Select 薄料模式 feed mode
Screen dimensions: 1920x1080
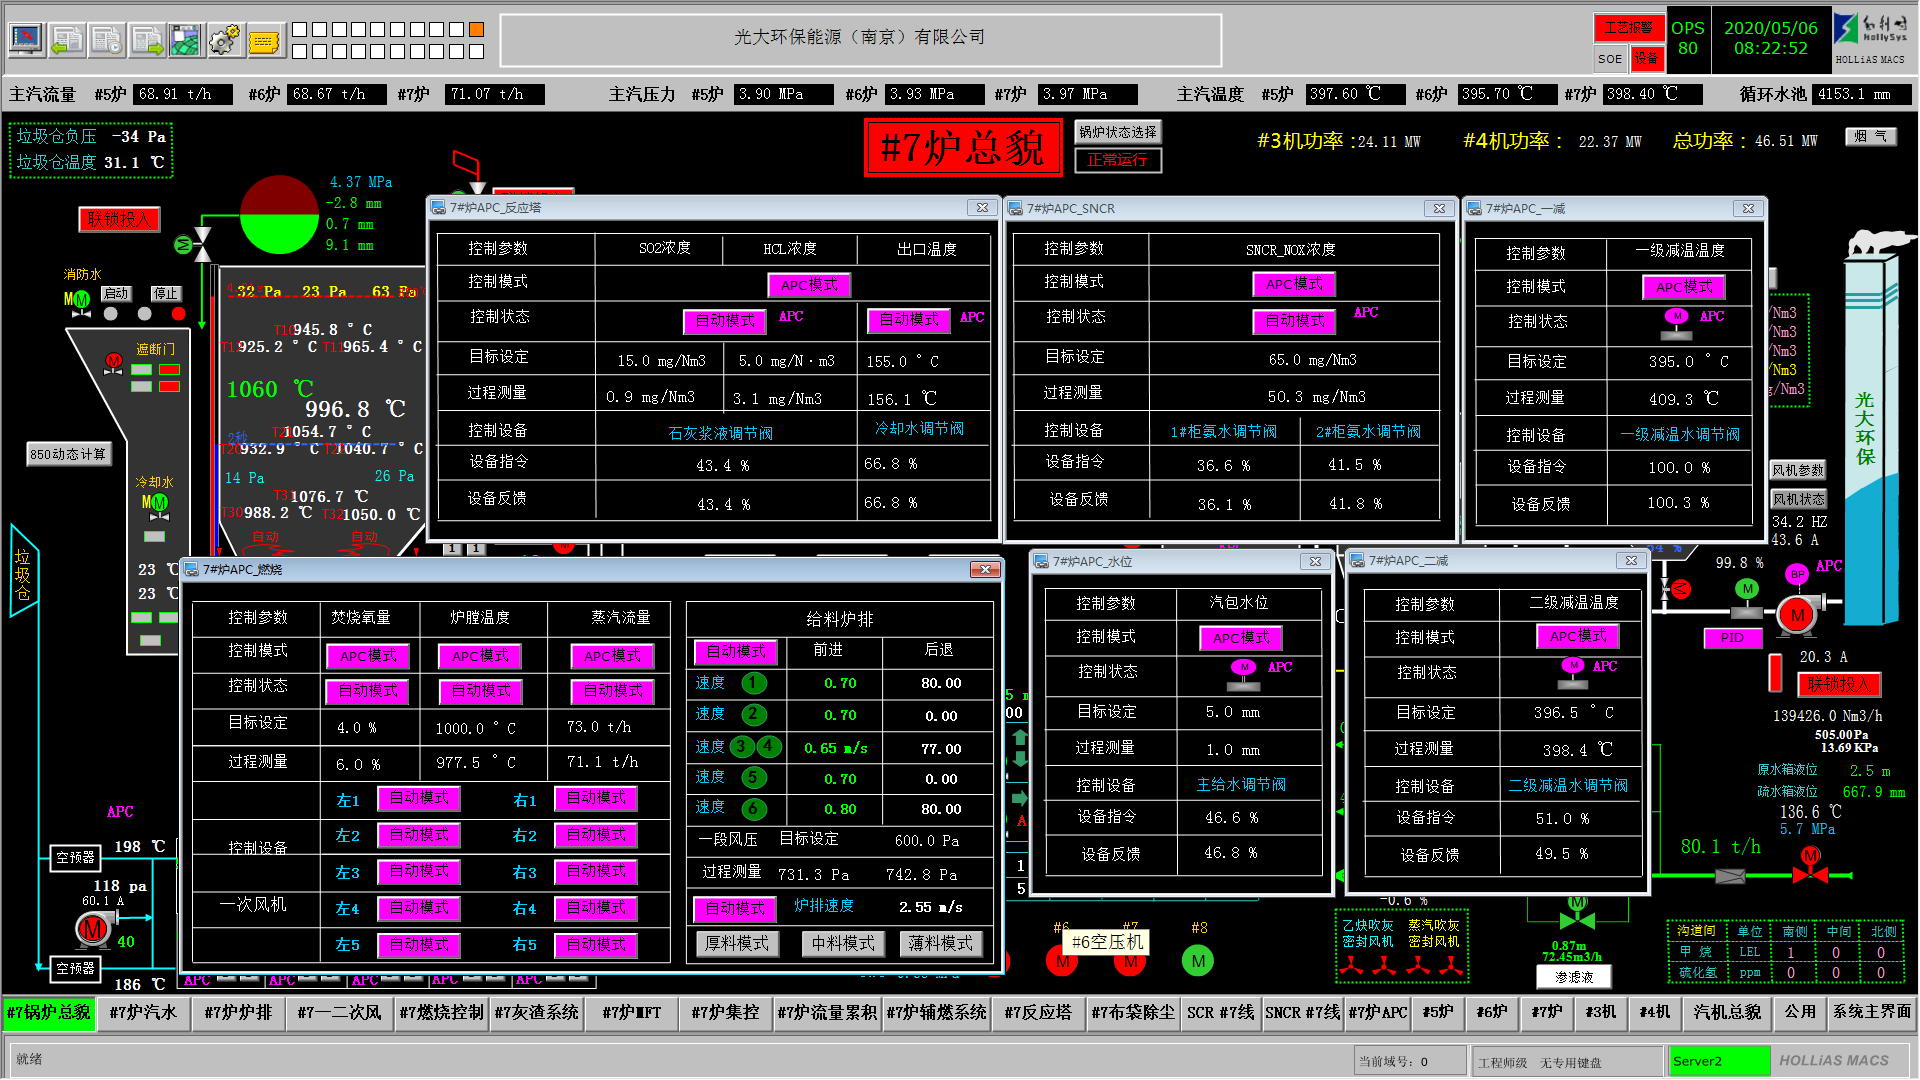pyautogui.click(x=940, y=943)
